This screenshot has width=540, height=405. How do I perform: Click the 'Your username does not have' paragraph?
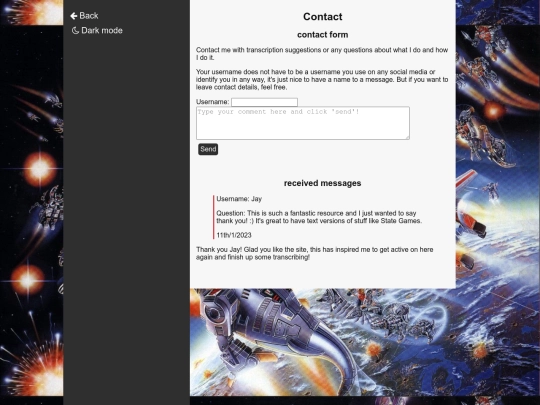(322, 80)
